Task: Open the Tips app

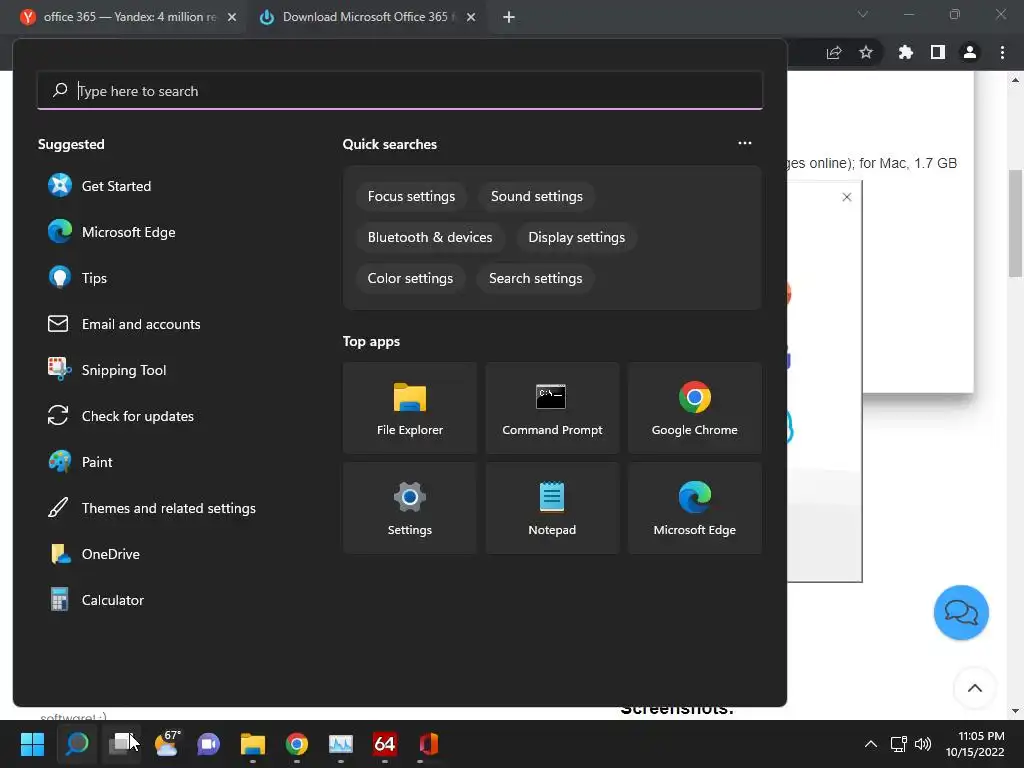Action: pyautogui.click(x=77, y=278)
